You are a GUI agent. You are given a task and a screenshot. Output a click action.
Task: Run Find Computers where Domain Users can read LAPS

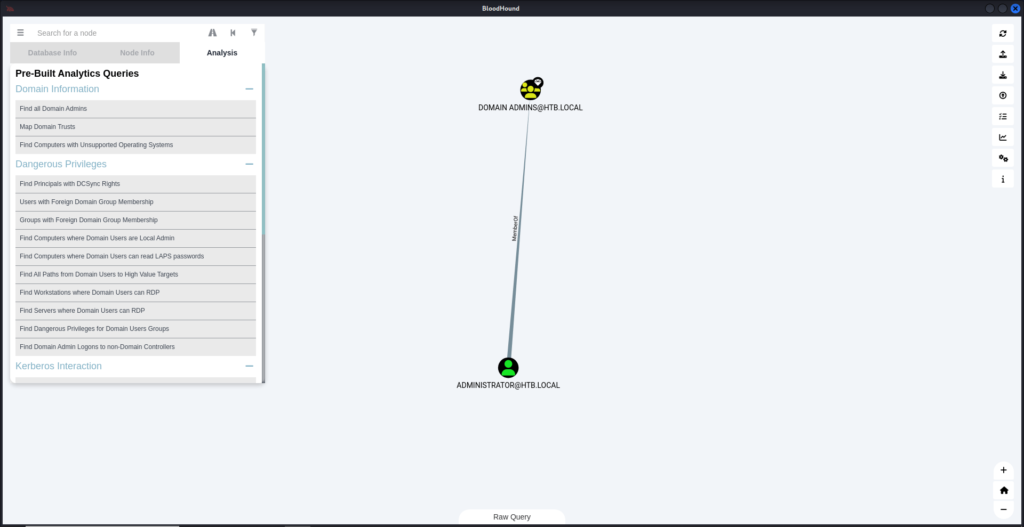(136, 256)
